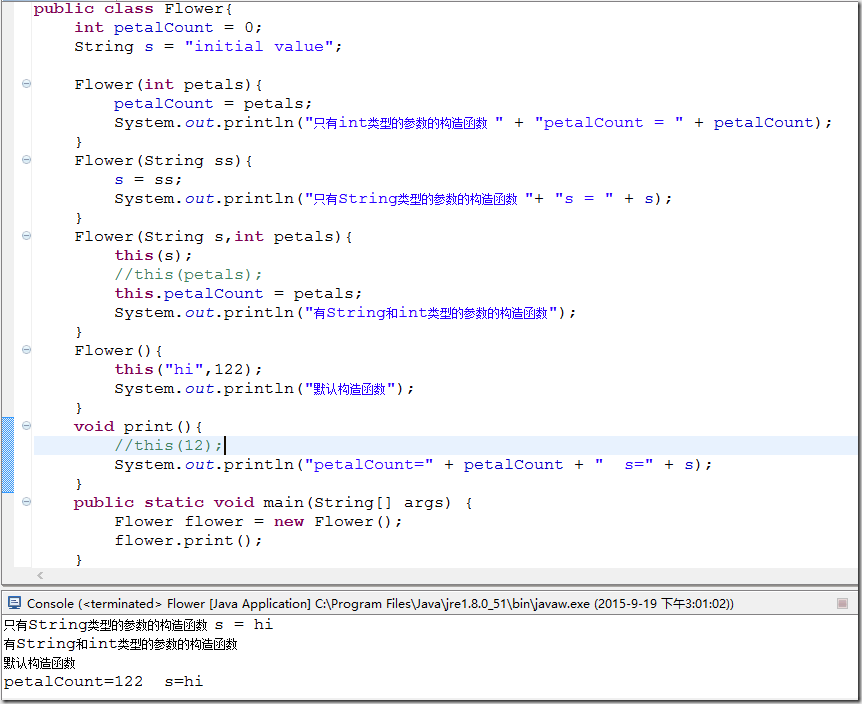This screenshot has height=704, width=862.
Task: Collapse the Flower(String ss) constructor fold
Action: pos(27,160)
